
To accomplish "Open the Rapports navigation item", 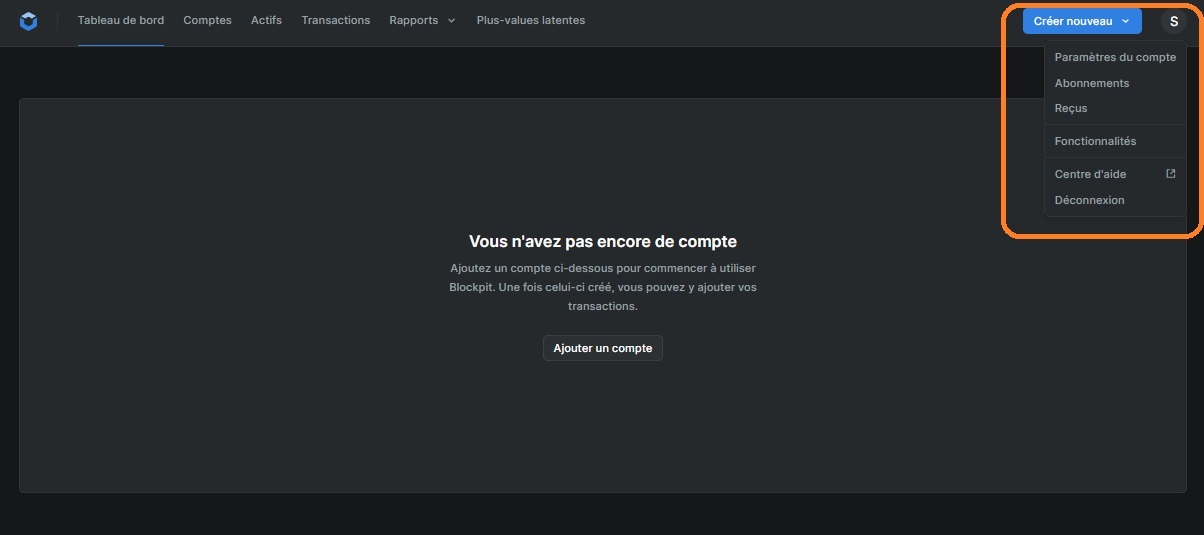I will (x=414, y=21).
